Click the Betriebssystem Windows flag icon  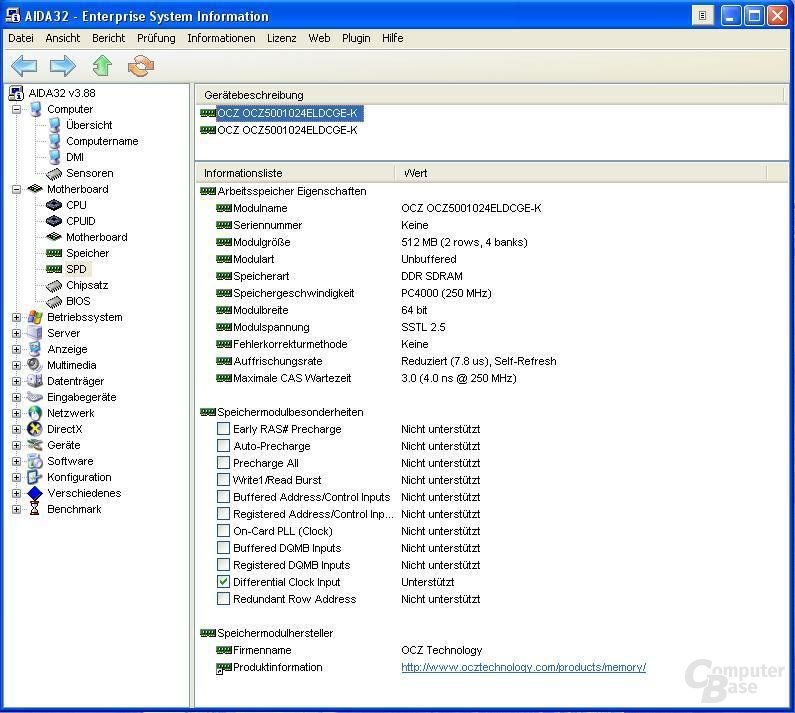click(35, 317)
